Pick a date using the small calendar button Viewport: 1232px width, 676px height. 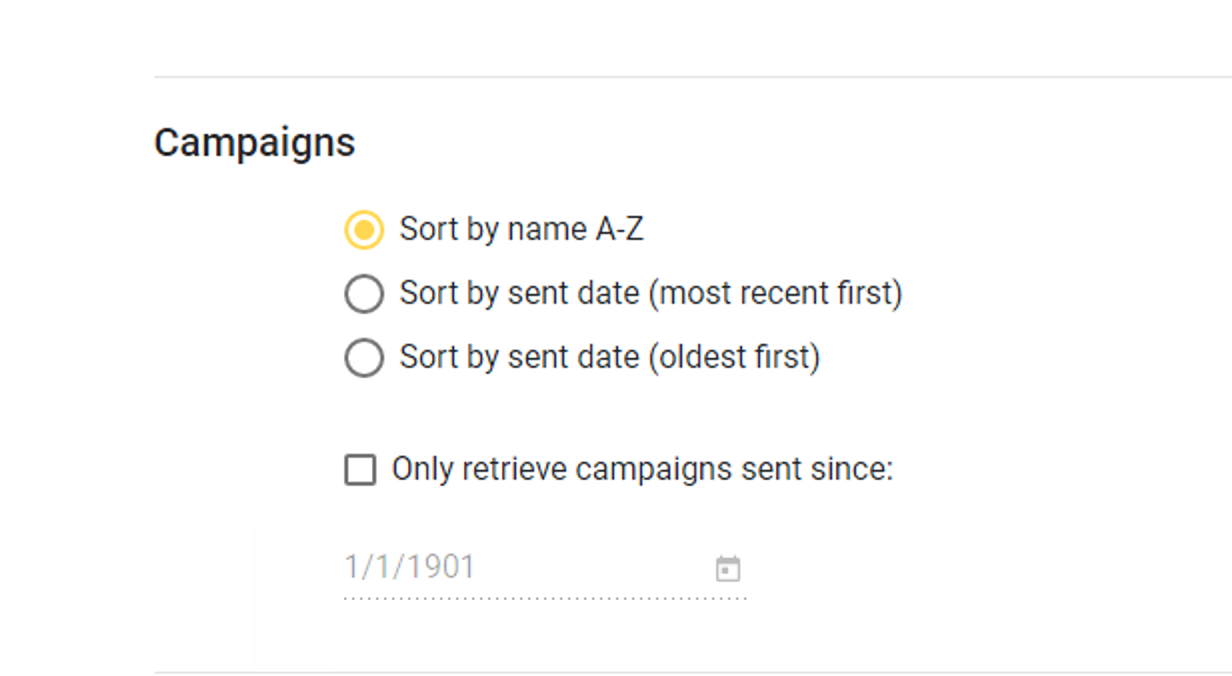[728, 569]
